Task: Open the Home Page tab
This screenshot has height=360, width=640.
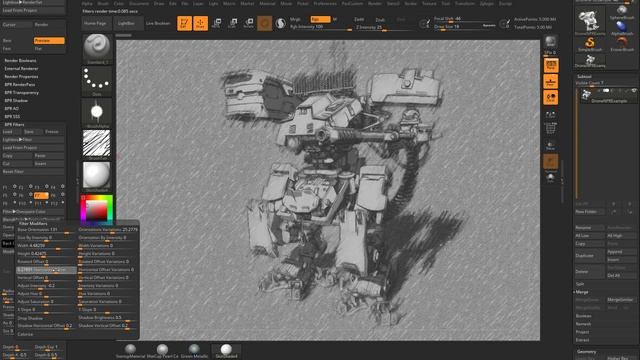Action: [x=96, y=24]
